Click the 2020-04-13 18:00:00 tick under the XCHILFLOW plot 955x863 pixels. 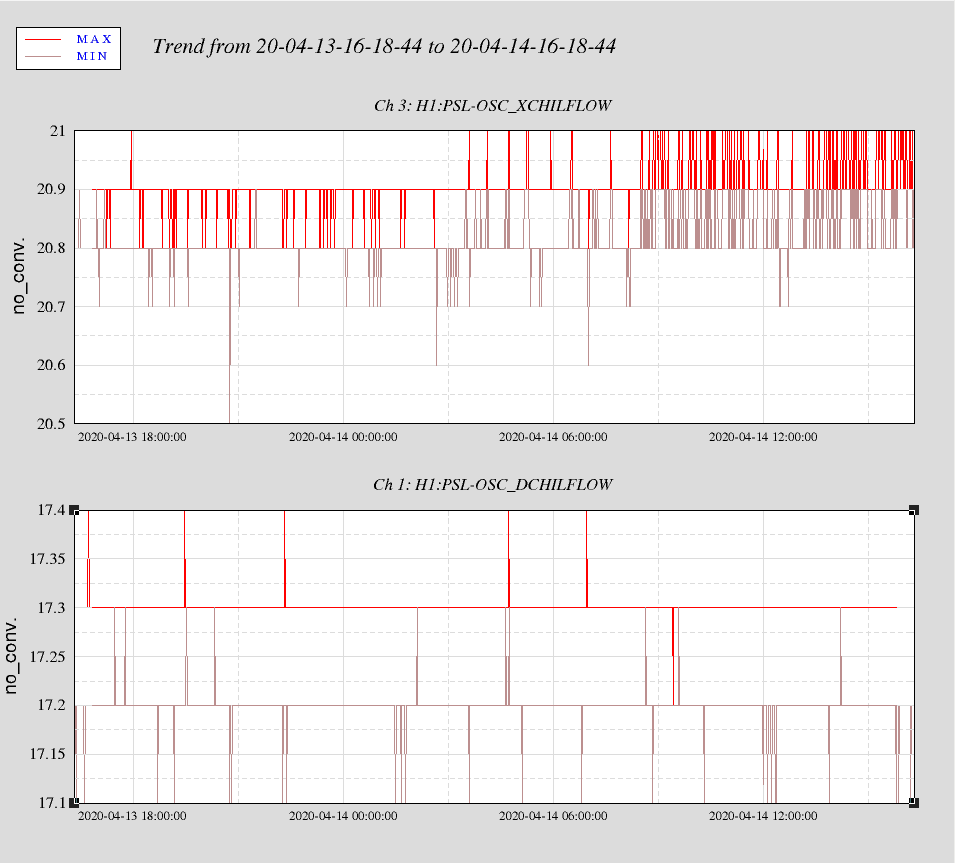tap(132, 437)
